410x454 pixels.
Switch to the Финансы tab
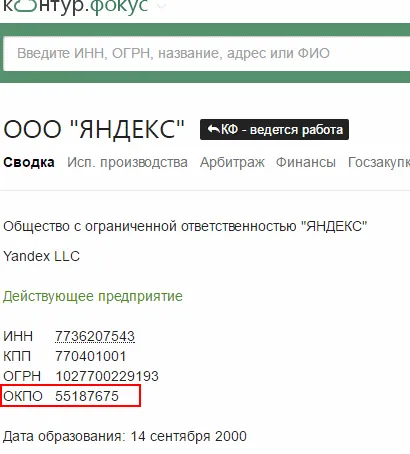[306, 163]
